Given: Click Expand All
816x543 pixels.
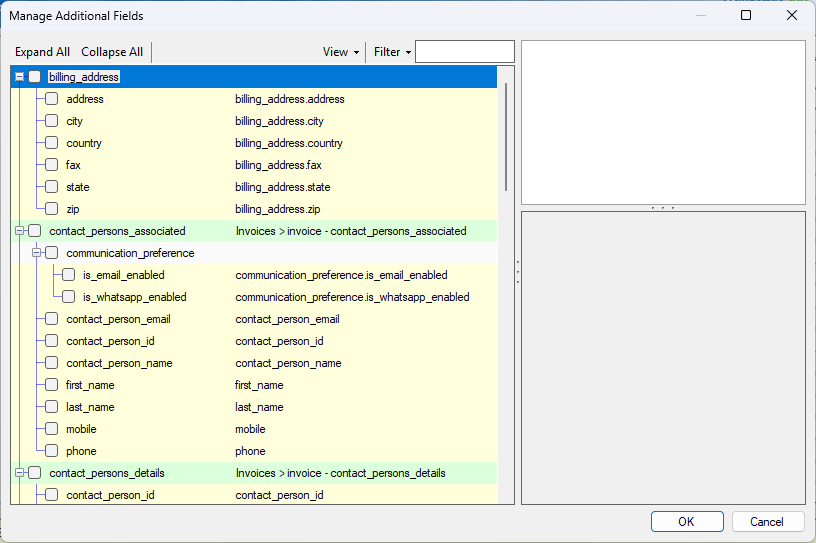Looking at the screenshot, I should point(42,52).
